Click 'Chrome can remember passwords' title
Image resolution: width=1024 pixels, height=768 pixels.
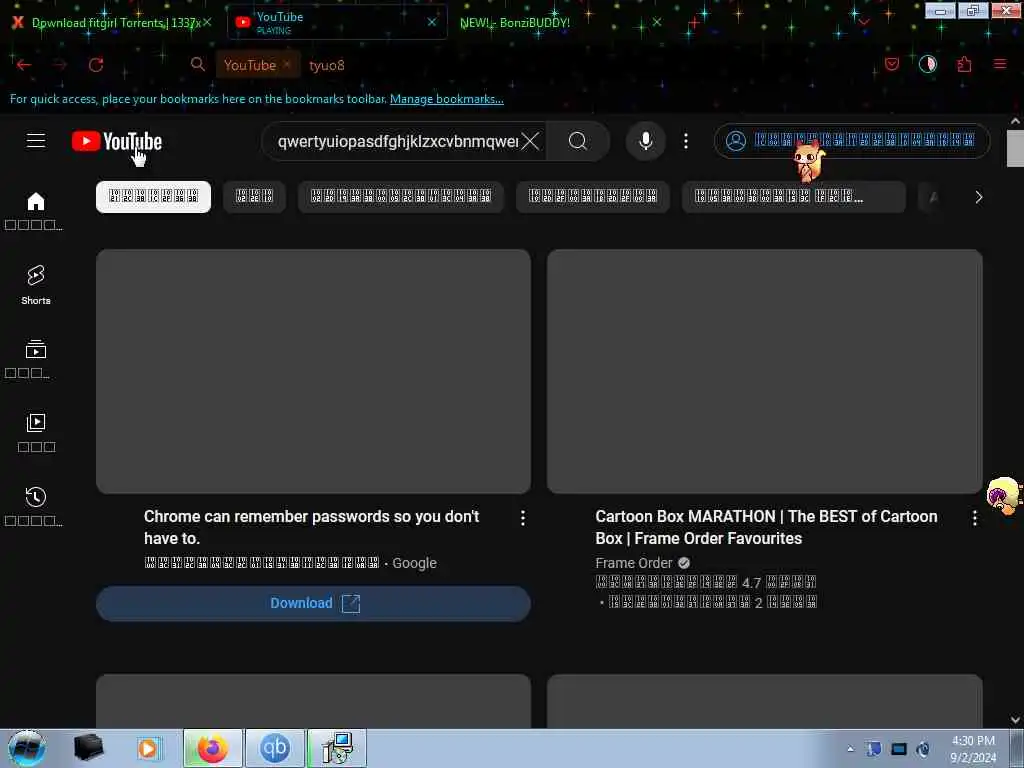tap(312, 527)
